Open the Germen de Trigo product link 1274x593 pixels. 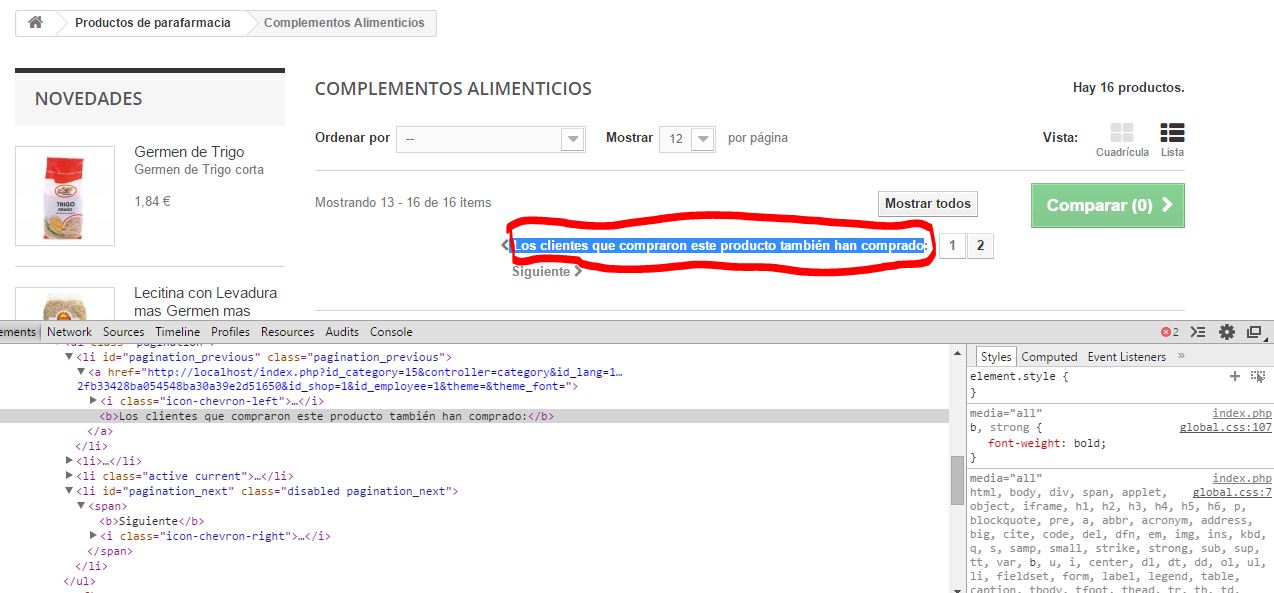click(x=189, y=152)
